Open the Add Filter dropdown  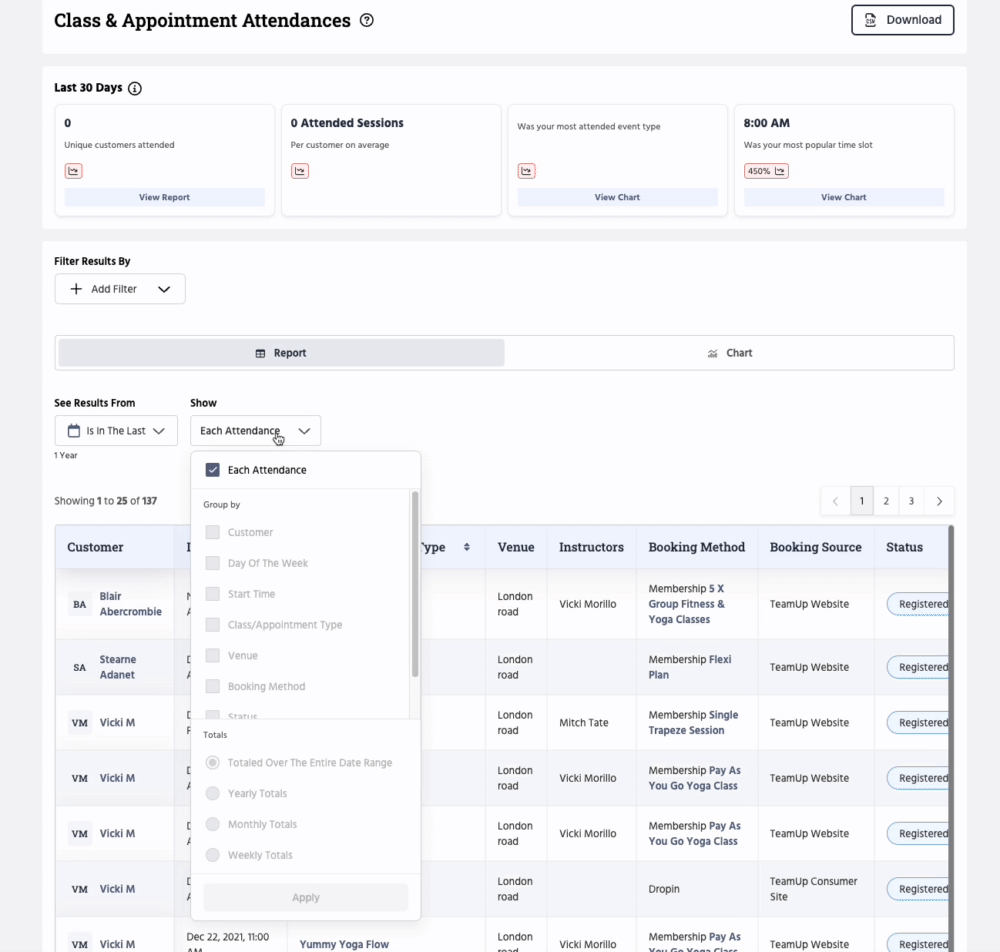pyautogui.click(x=120, y=289)
